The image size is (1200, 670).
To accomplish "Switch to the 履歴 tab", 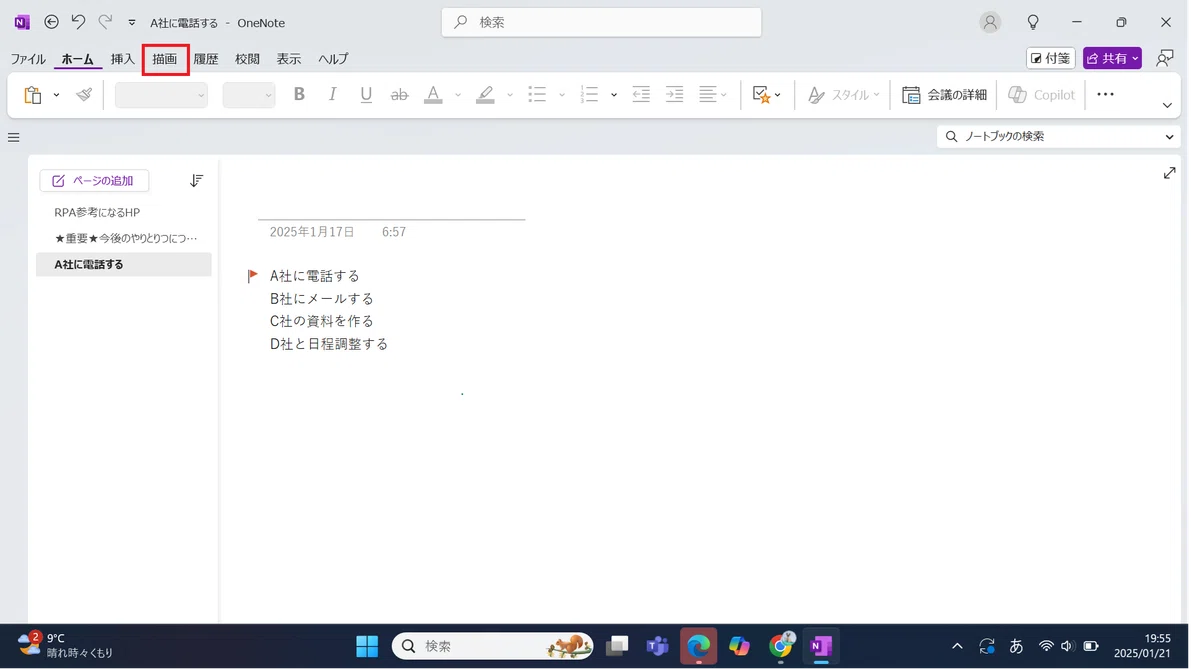I will pyautogui.click(x=206, y=59).
